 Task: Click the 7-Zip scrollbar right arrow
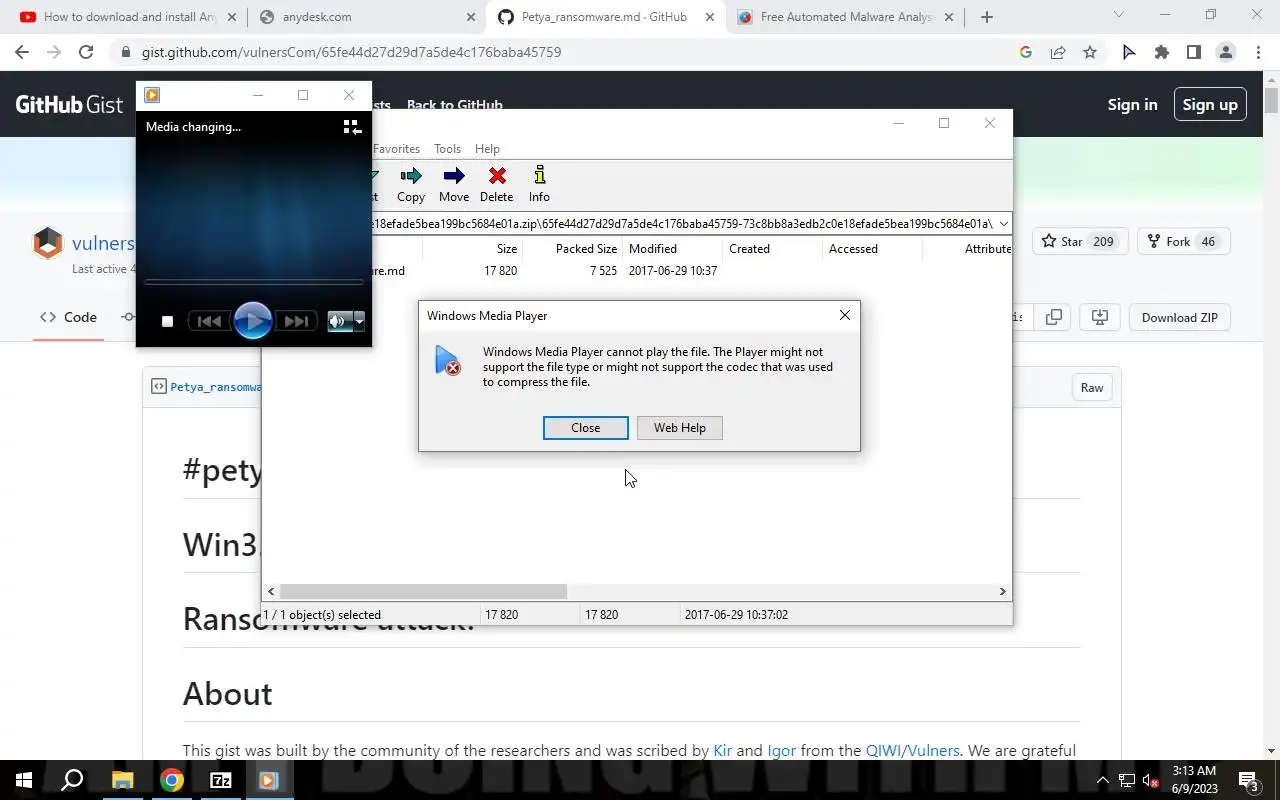click(x=1002, y=592)
